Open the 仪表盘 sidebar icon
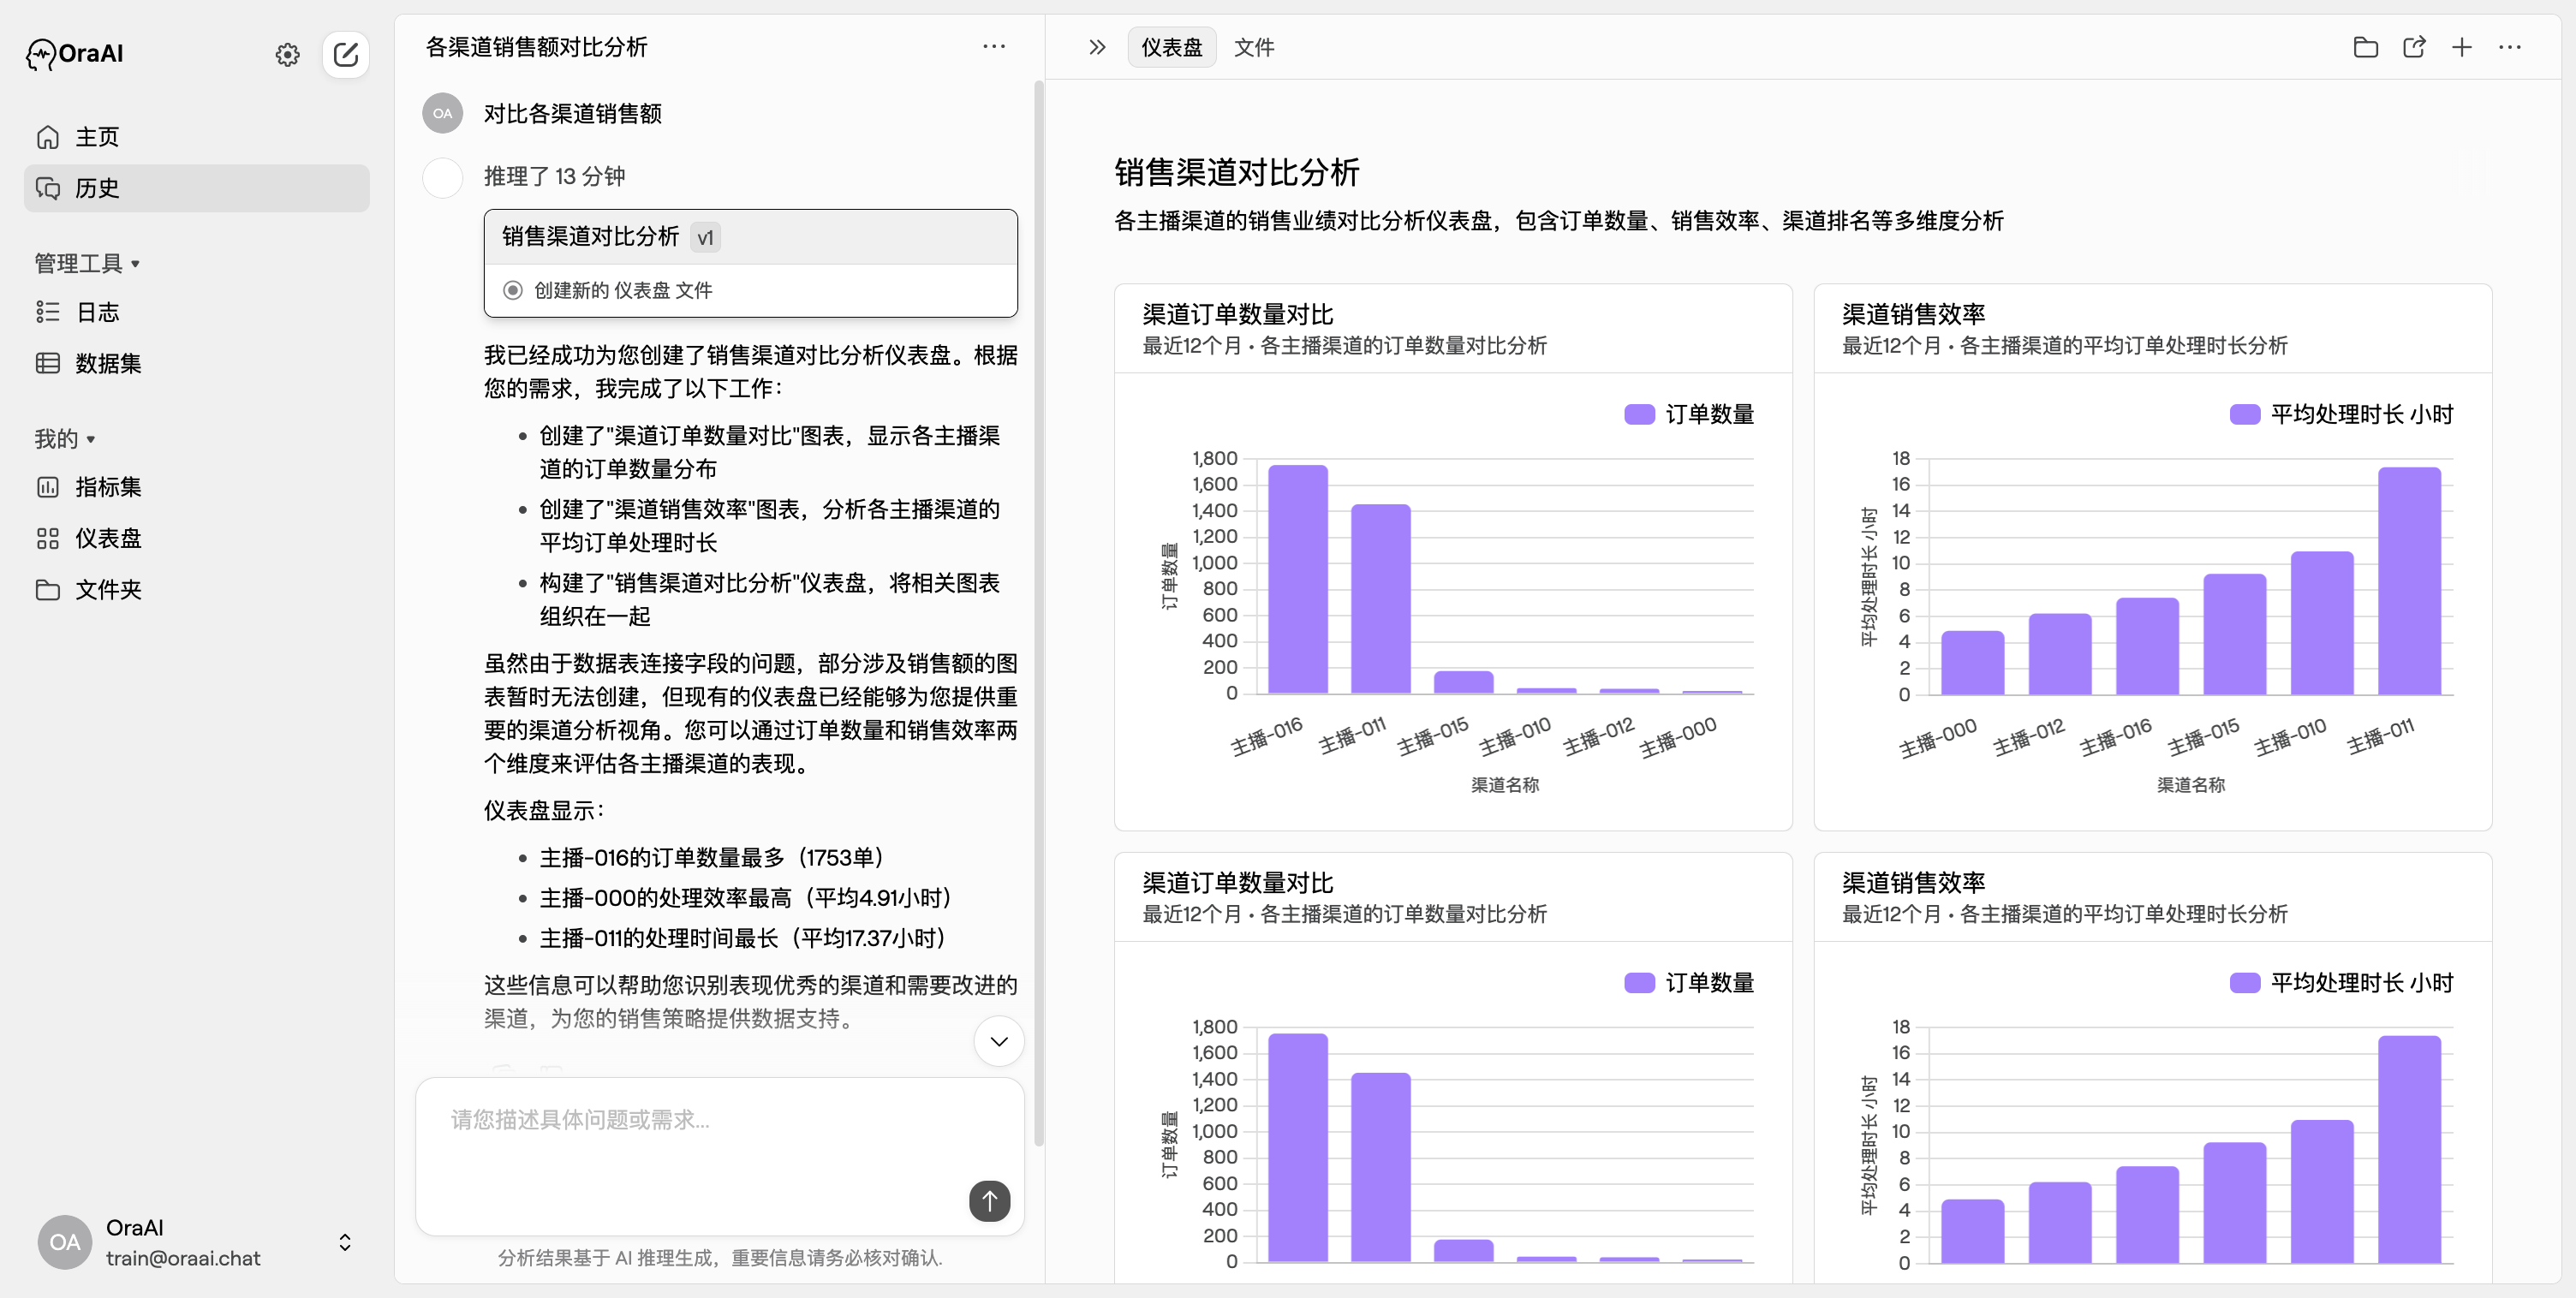Image resolution: width=2576 pixels, height=1298 pixels. 48,538
